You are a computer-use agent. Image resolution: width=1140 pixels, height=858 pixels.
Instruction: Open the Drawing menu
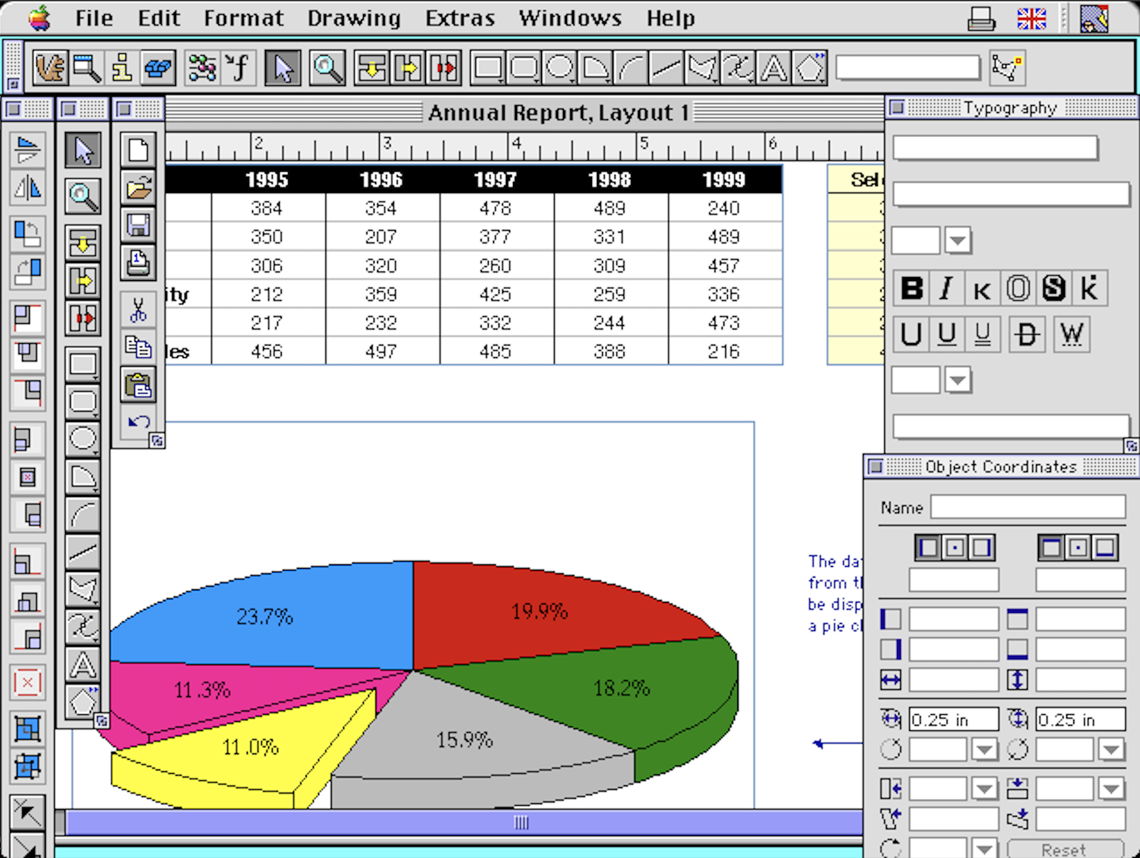pyautogui.click(x=353, y=18)
